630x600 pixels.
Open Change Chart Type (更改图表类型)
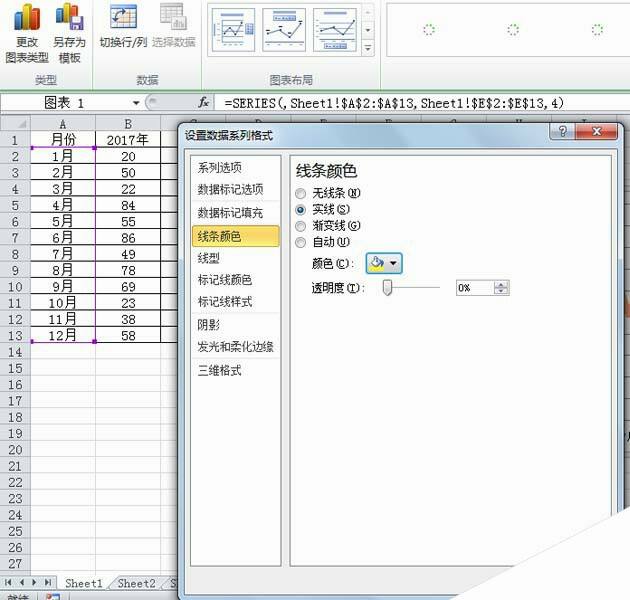click(x=27, y=34)
